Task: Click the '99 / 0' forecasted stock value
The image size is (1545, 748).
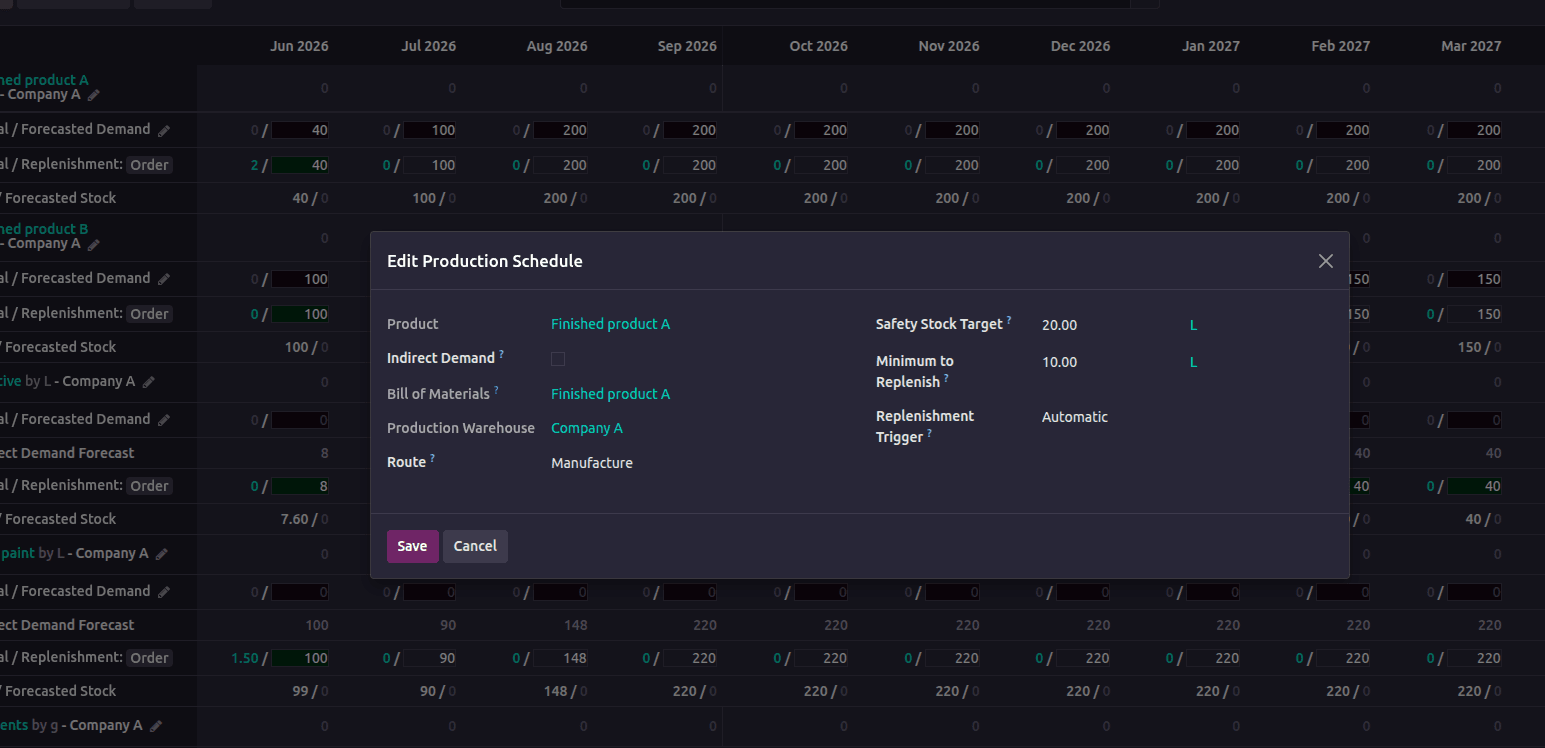Action: (x=310, y=691)
